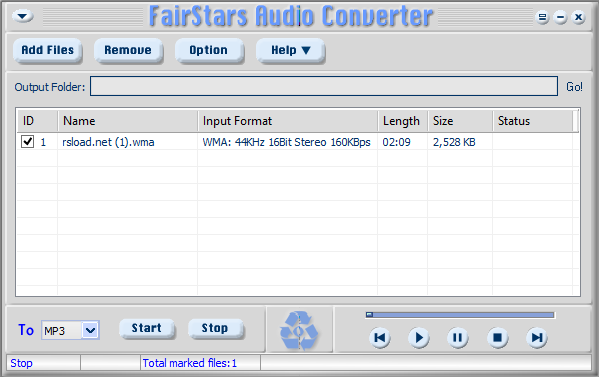Click the Size column header
The image size is (599, 377).
coord(460,121)
